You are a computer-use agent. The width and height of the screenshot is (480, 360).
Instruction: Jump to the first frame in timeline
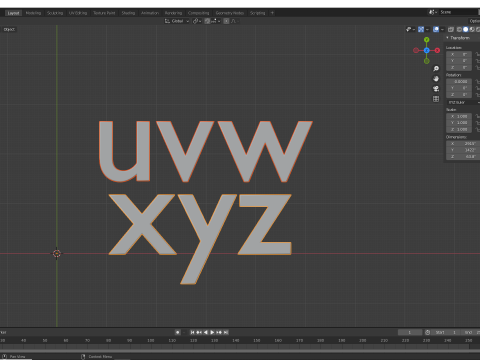coord(192,332)
